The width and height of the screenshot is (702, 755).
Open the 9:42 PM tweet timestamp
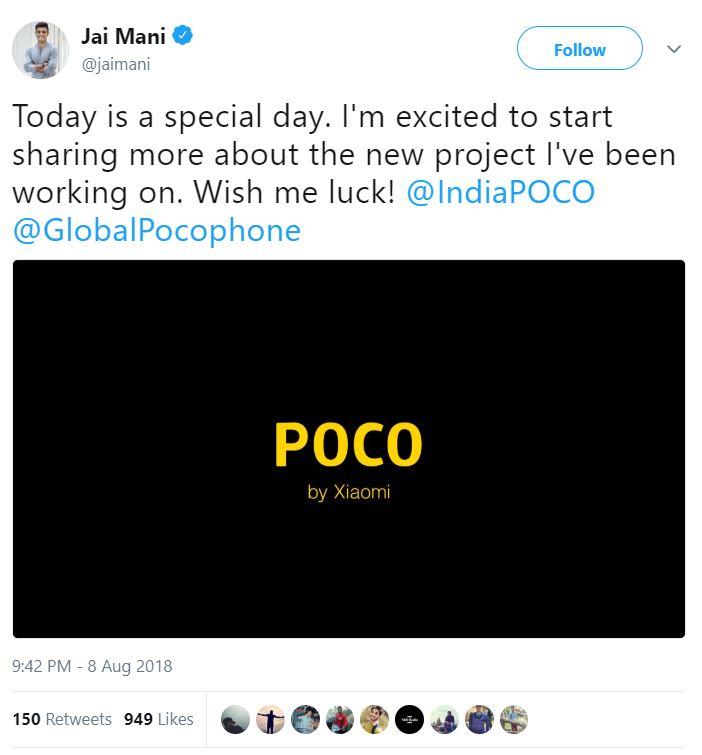click(92, 666)
